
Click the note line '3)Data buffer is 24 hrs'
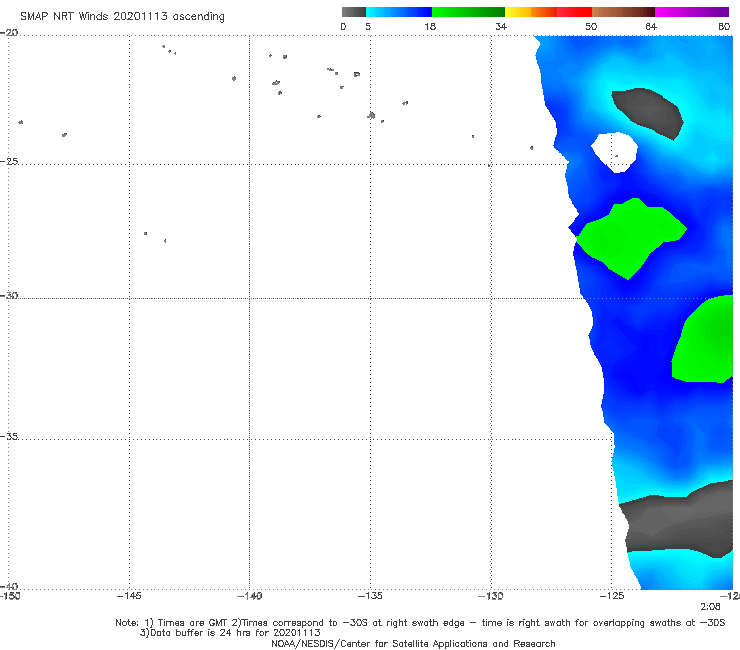[x=230, y=633]
